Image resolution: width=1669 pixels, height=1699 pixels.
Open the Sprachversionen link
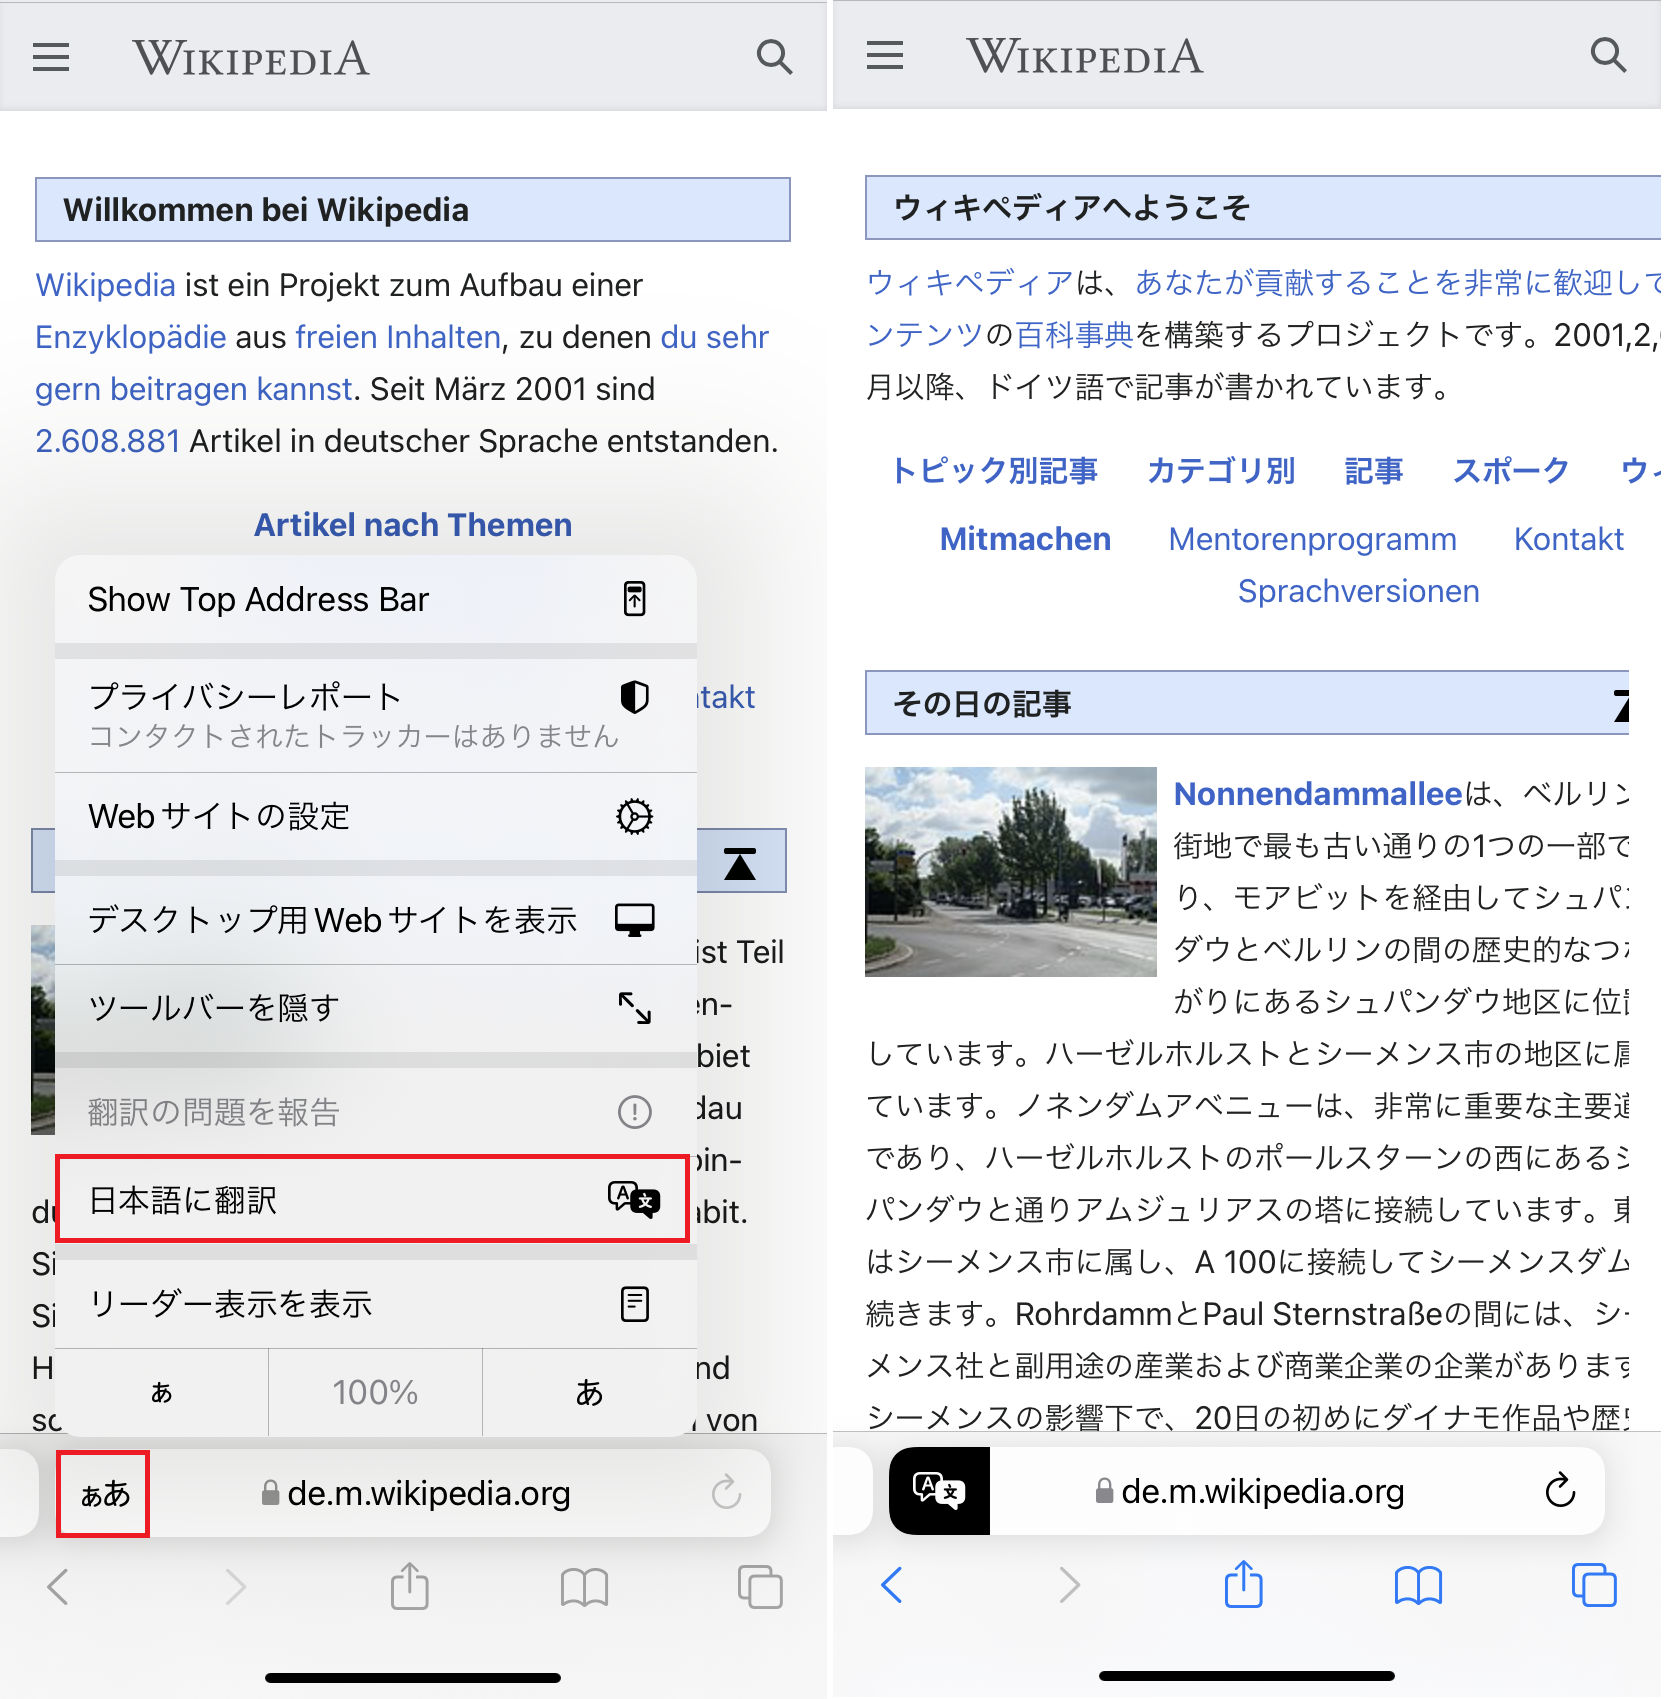click(x=1359, y=591)
